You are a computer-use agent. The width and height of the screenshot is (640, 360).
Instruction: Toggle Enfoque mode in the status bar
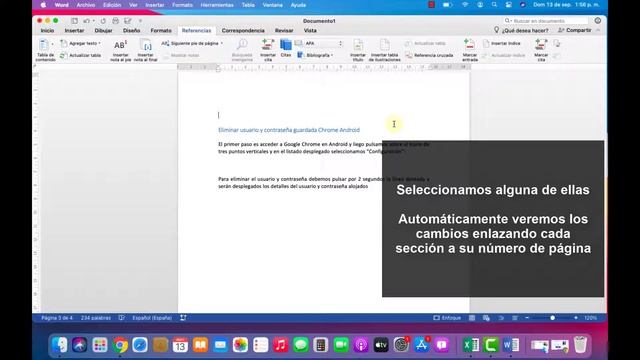pyautogui.click(x=447, y=318)
